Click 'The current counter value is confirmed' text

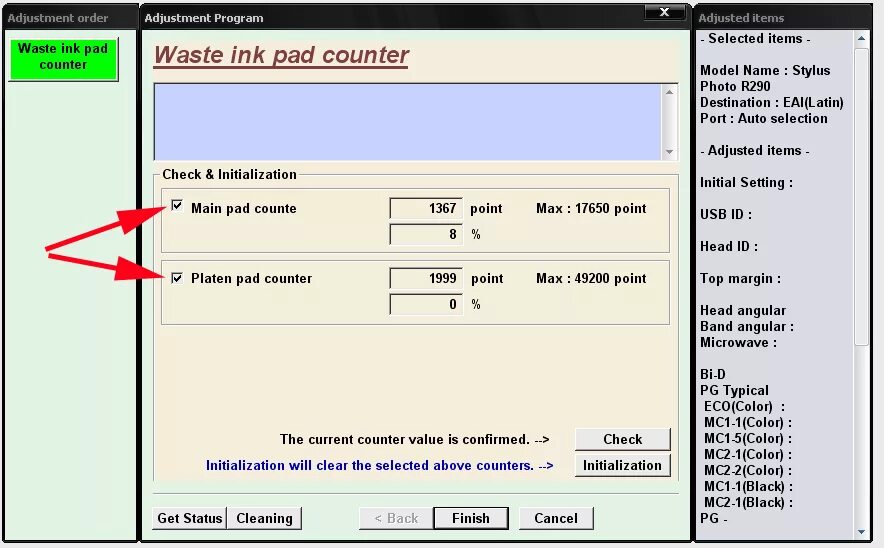pyautogui.click(x=405, y=439)
